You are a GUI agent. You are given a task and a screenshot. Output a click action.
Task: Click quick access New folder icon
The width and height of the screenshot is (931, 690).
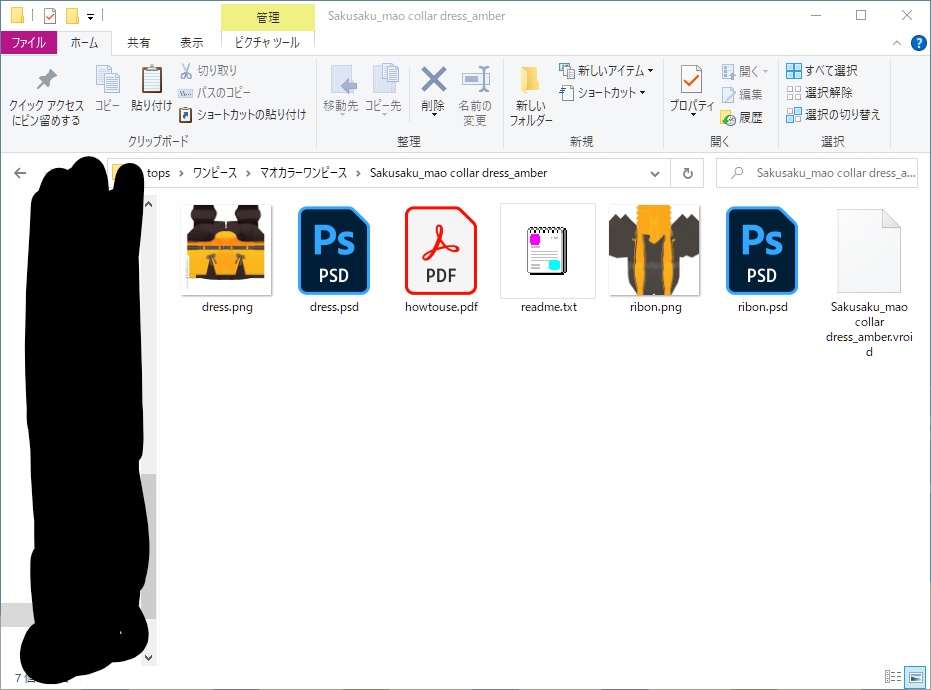(72, 15)
